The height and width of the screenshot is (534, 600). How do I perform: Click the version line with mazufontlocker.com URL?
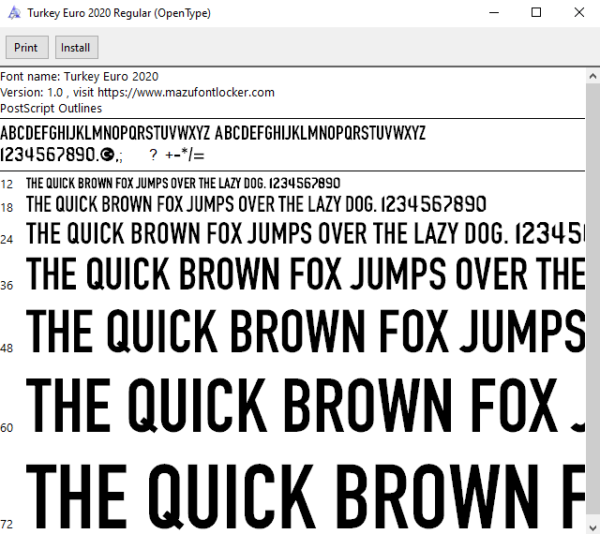pos(137,93)
